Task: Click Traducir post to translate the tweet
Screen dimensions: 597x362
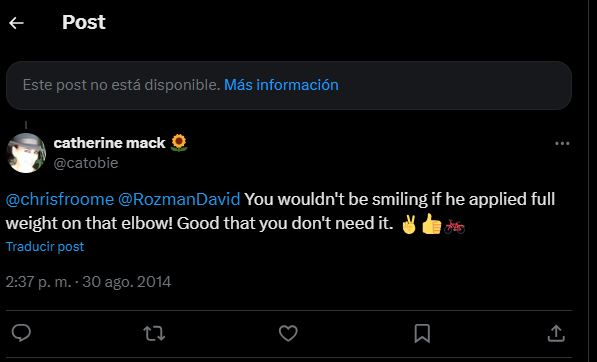Action: tap(45, 247)
